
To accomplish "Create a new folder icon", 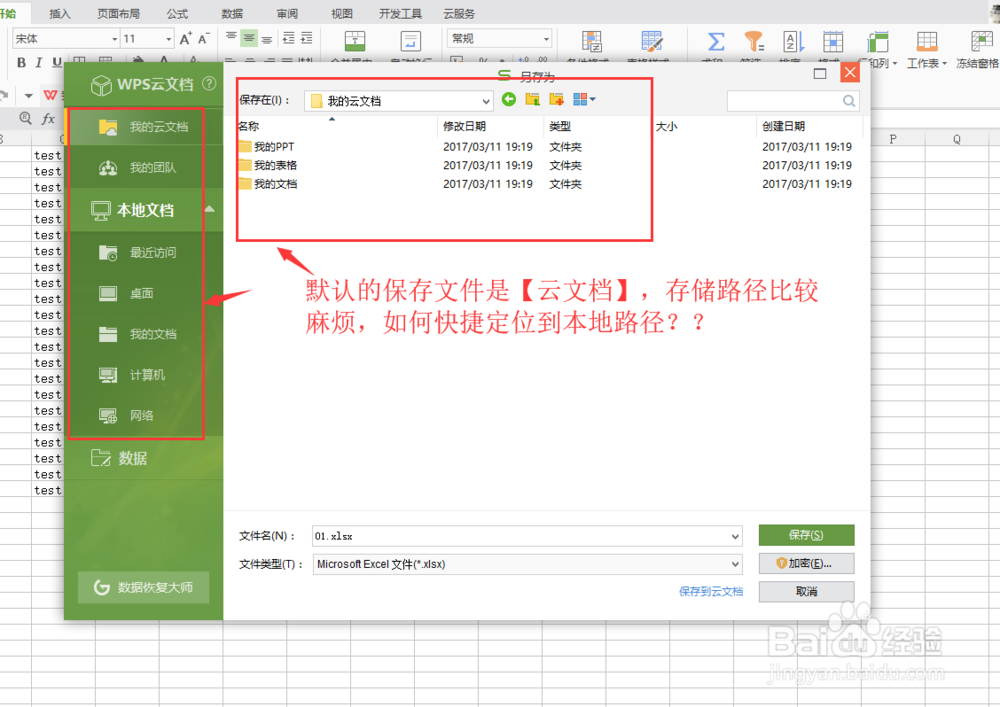I will pos(556,99).
